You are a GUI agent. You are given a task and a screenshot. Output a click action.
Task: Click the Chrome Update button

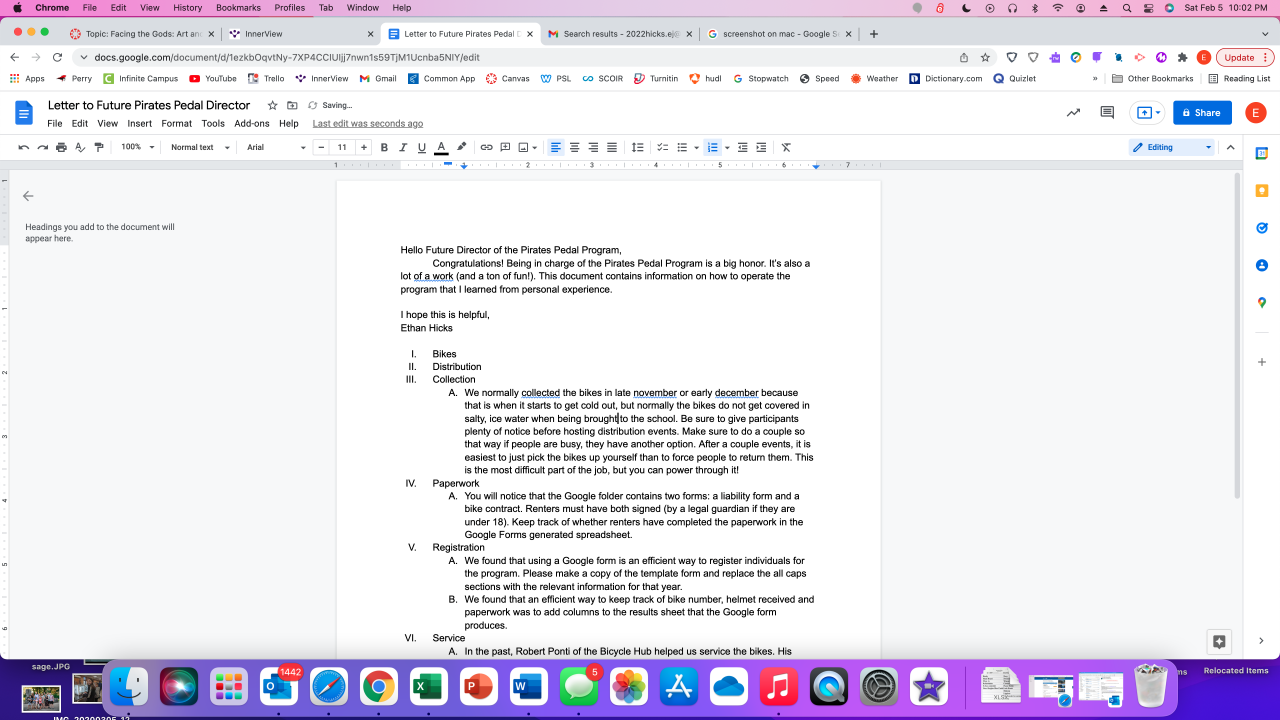tap(1243, 57)
